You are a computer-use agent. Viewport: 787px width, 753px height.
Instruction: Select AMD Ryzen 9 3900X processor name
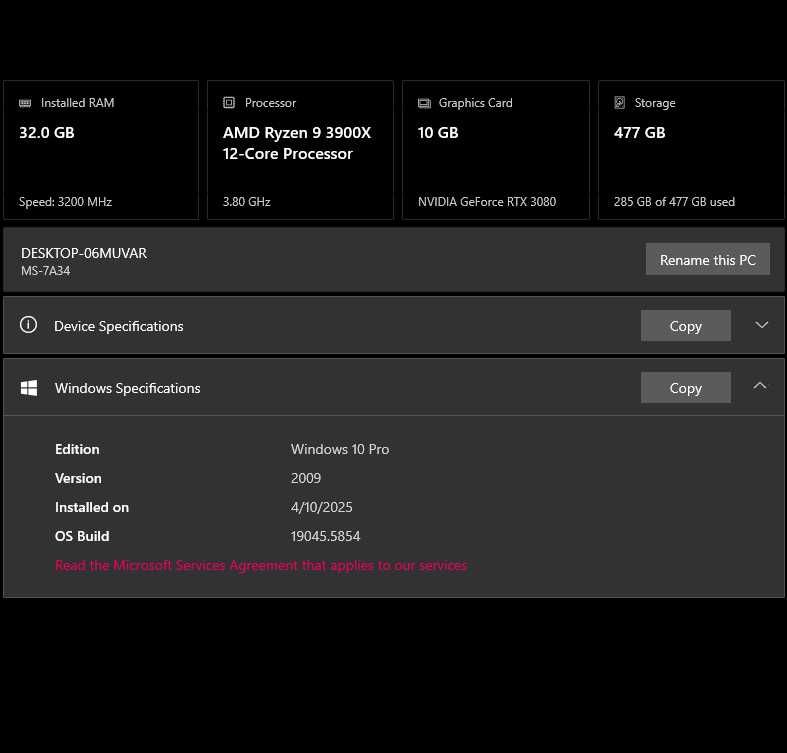(x=297, y=143)
